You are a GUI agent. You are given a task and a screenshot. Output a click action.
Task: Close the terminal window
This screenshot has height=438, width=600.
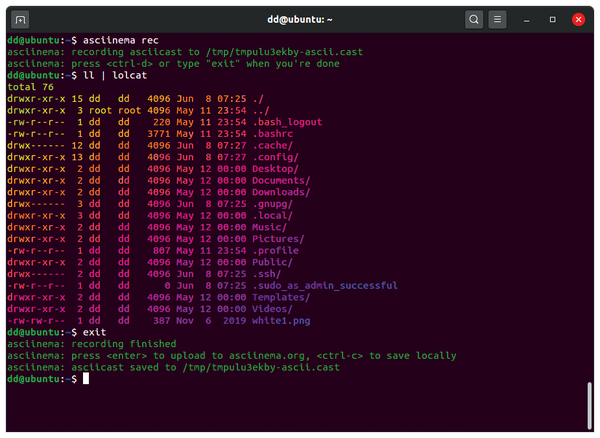click(x=578, y=20)
